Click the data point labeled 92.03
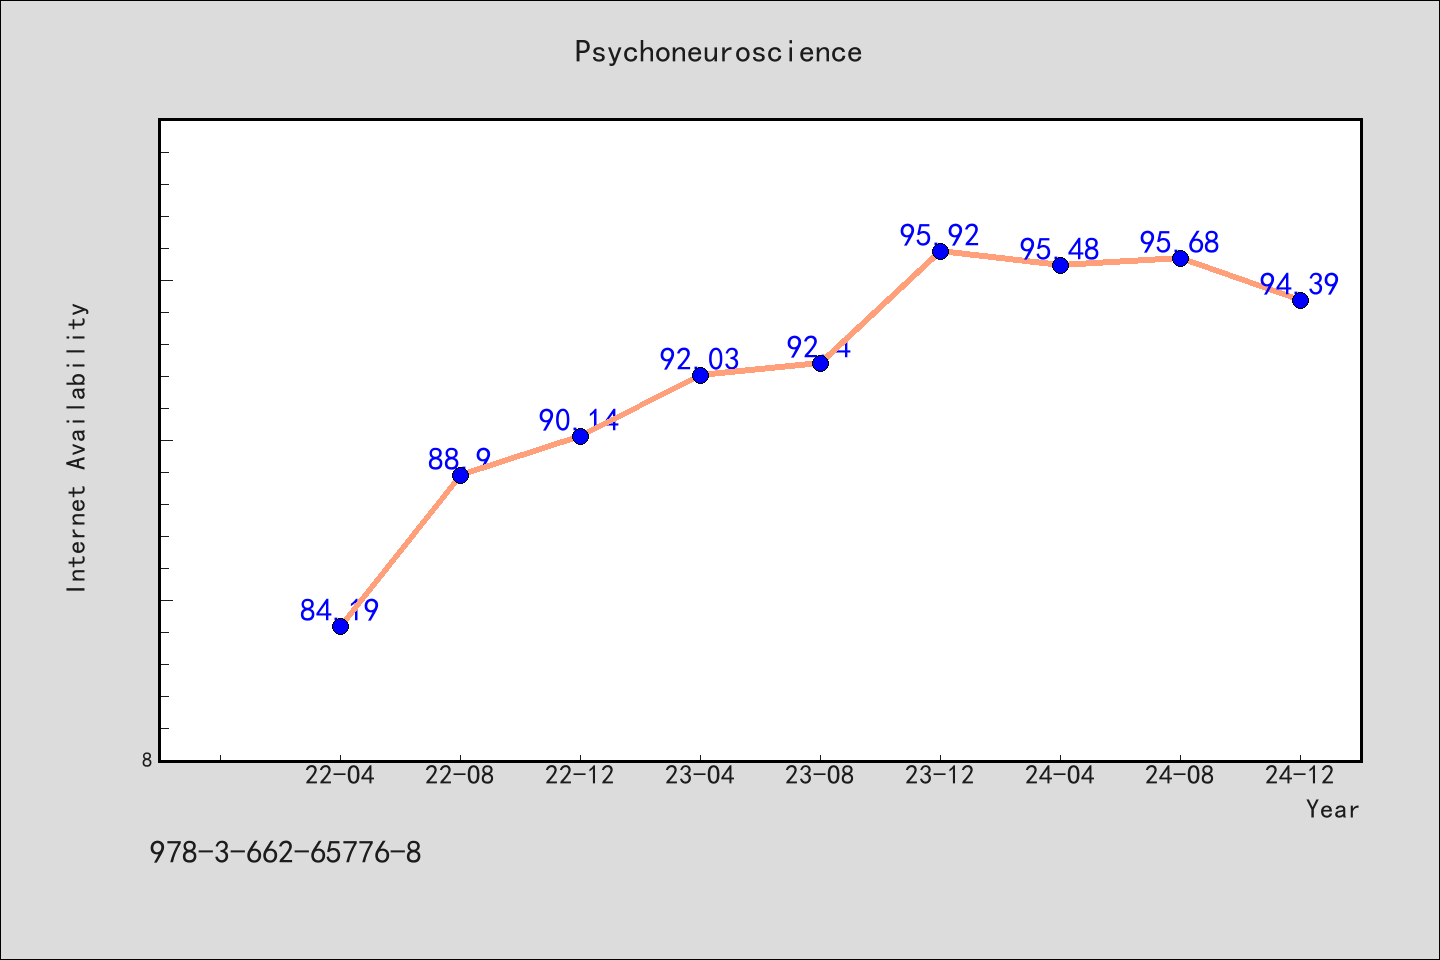The height and width of the screenshot is (960, 1440). coord(700,375)
